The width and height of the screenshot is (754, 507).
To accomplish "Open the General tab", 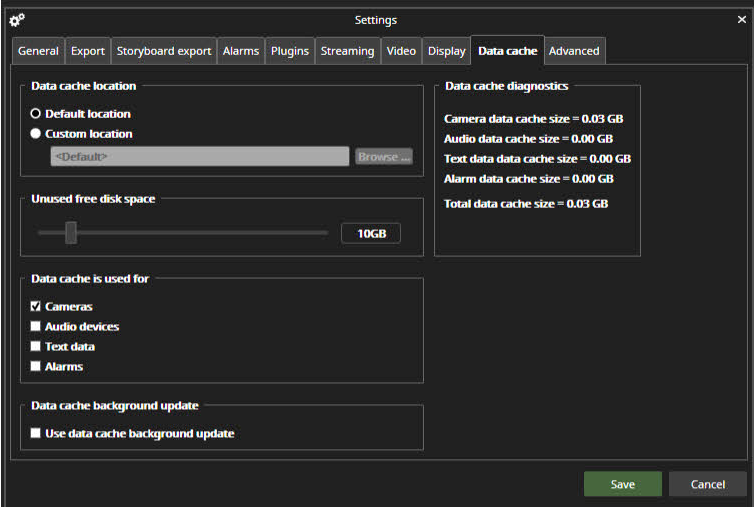I will click(38, 51).
